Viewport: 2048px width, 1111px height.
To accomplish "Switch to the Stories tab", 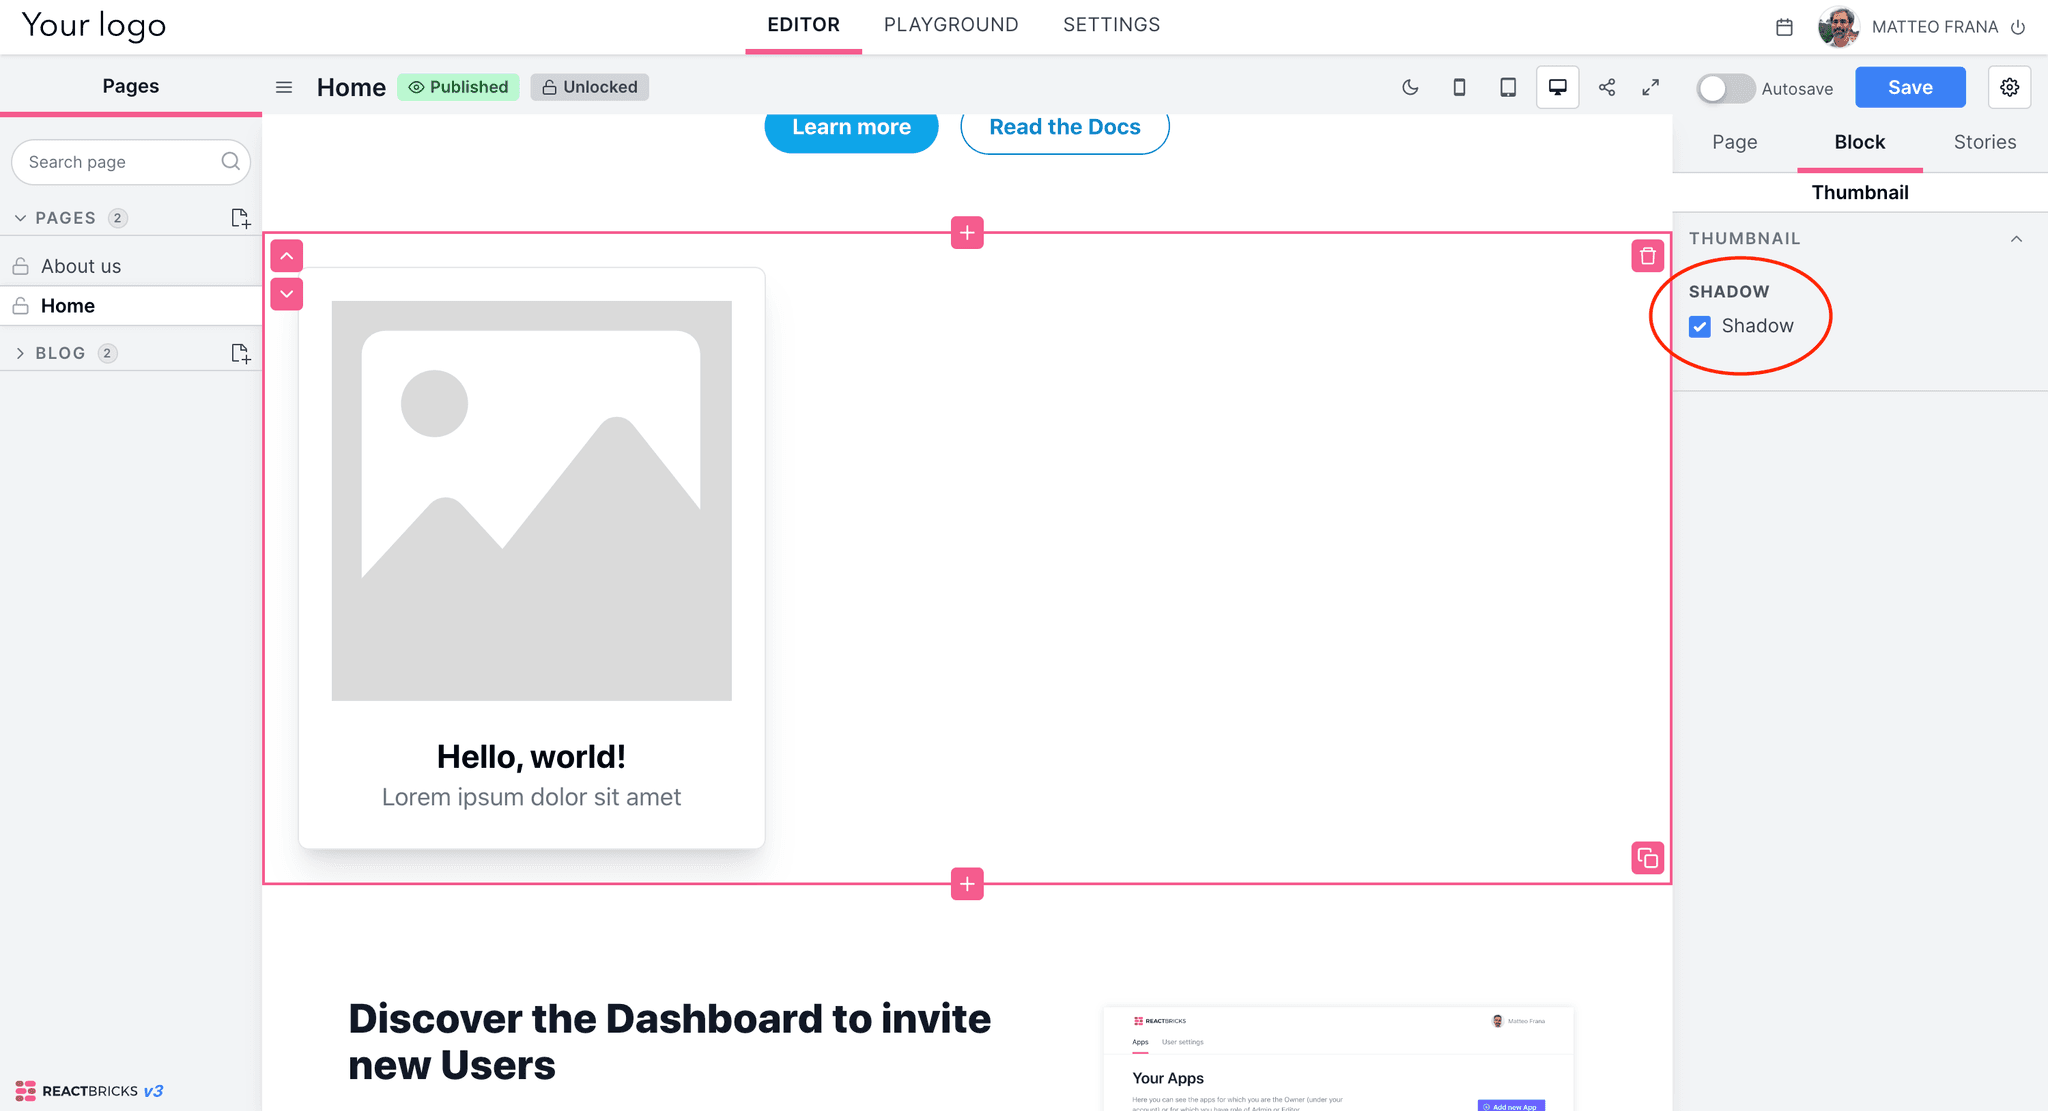I will coord(1985,141).
